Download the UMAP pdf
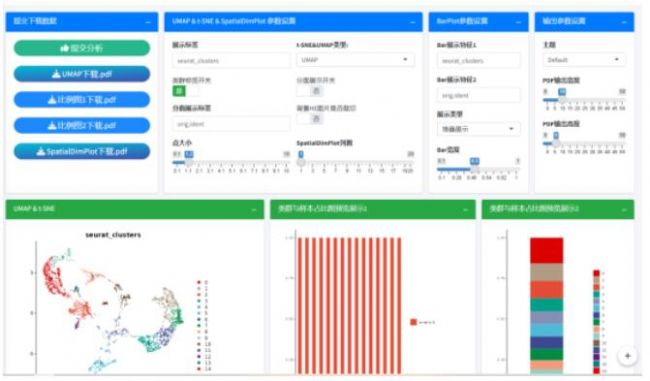Image resolution: width=650 pixels, height=381 pixels. point(82,74)
